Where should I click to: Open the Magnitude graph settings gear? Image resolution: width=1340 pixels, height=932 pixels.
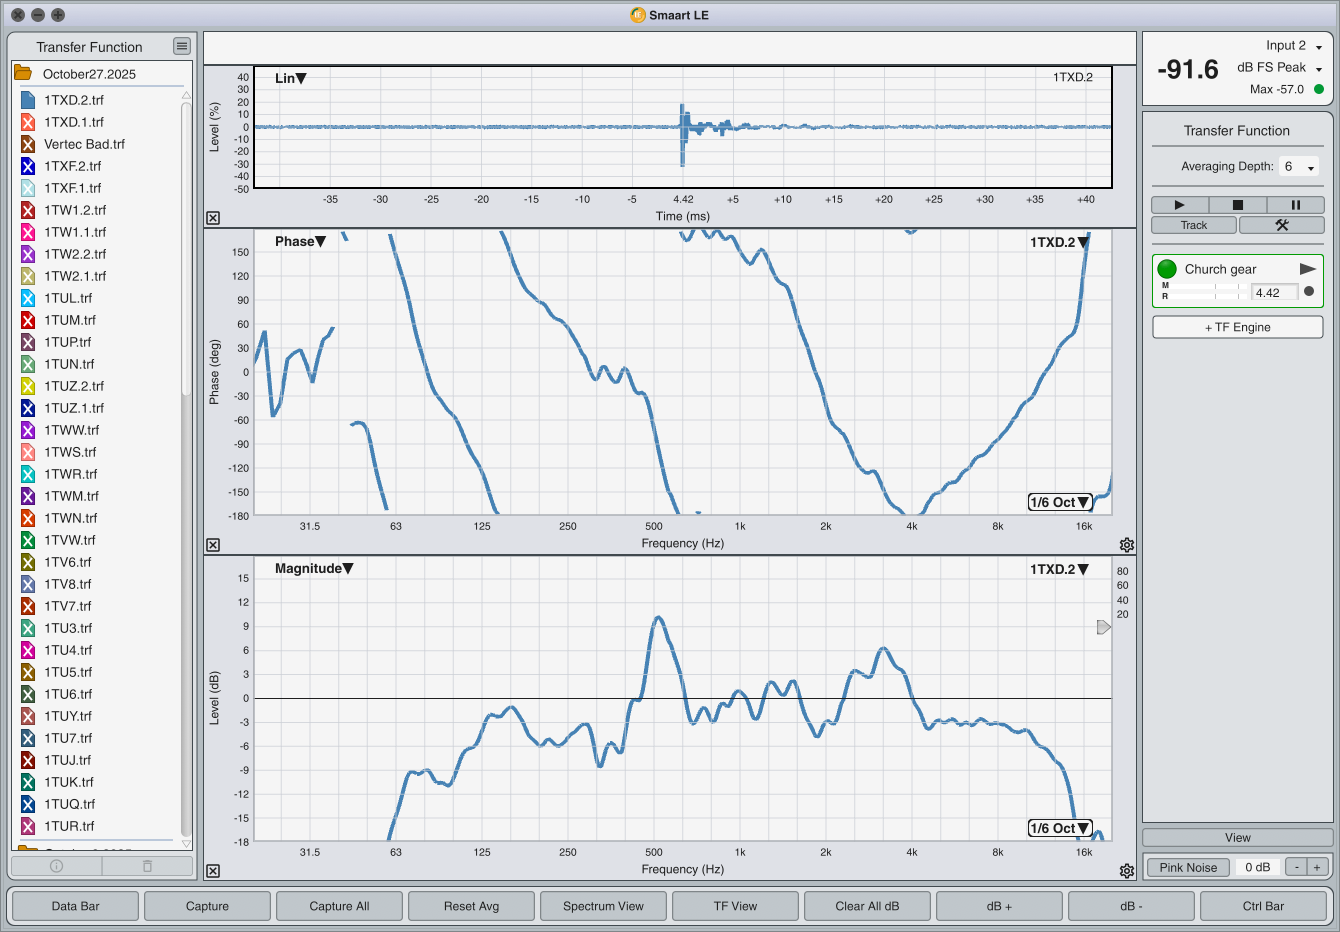coord(1127,871)
